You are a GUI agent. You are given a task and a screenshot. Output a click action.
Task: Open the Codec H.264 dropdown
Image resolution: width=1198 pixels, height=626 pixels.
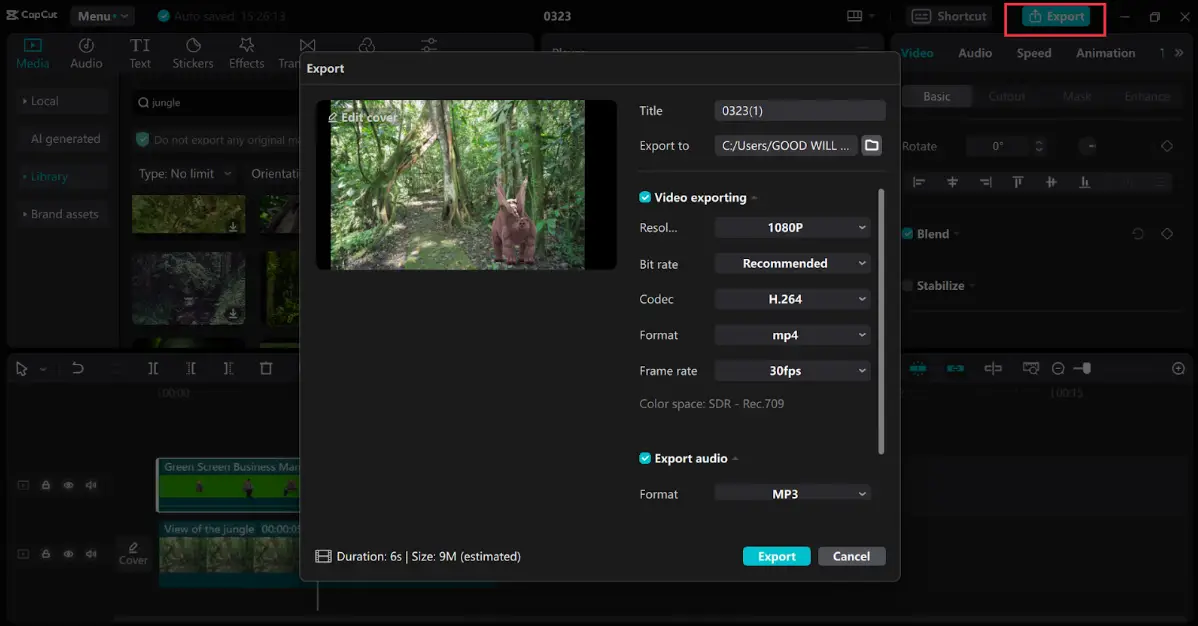click(x=792, y=300)
